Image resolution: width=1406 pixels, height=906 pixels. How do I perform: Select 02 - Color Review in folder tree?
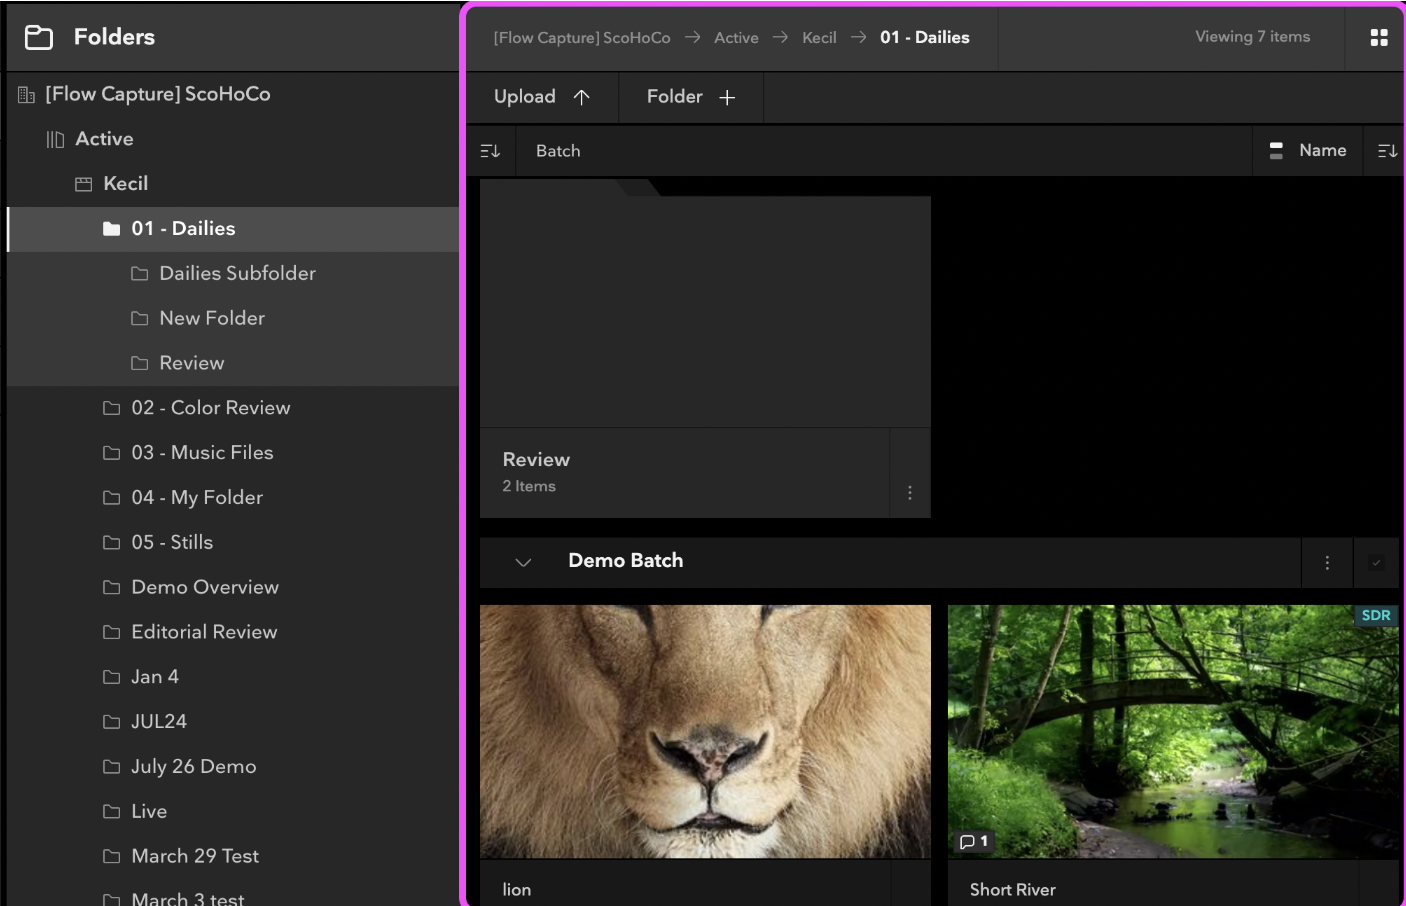point(210,408)
